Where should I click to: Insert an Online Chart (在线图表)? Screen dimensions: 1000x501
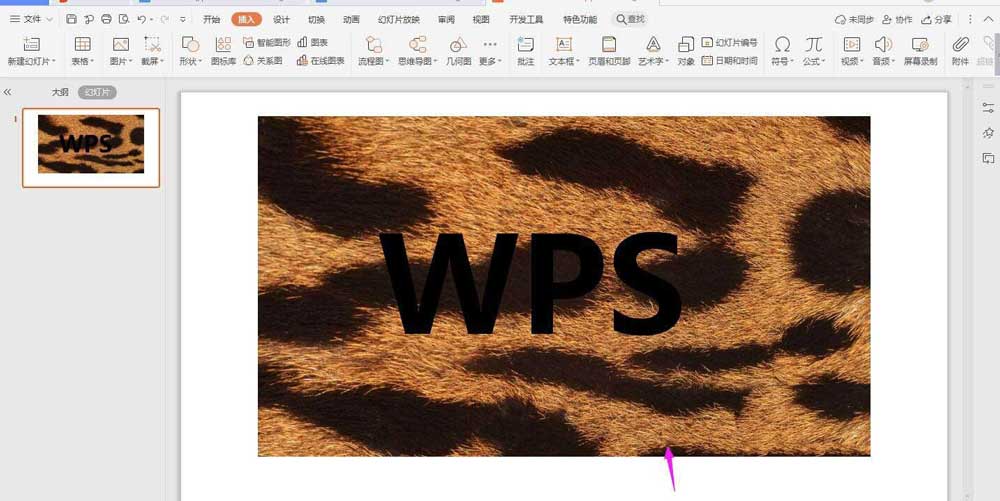tap(321, 61)
